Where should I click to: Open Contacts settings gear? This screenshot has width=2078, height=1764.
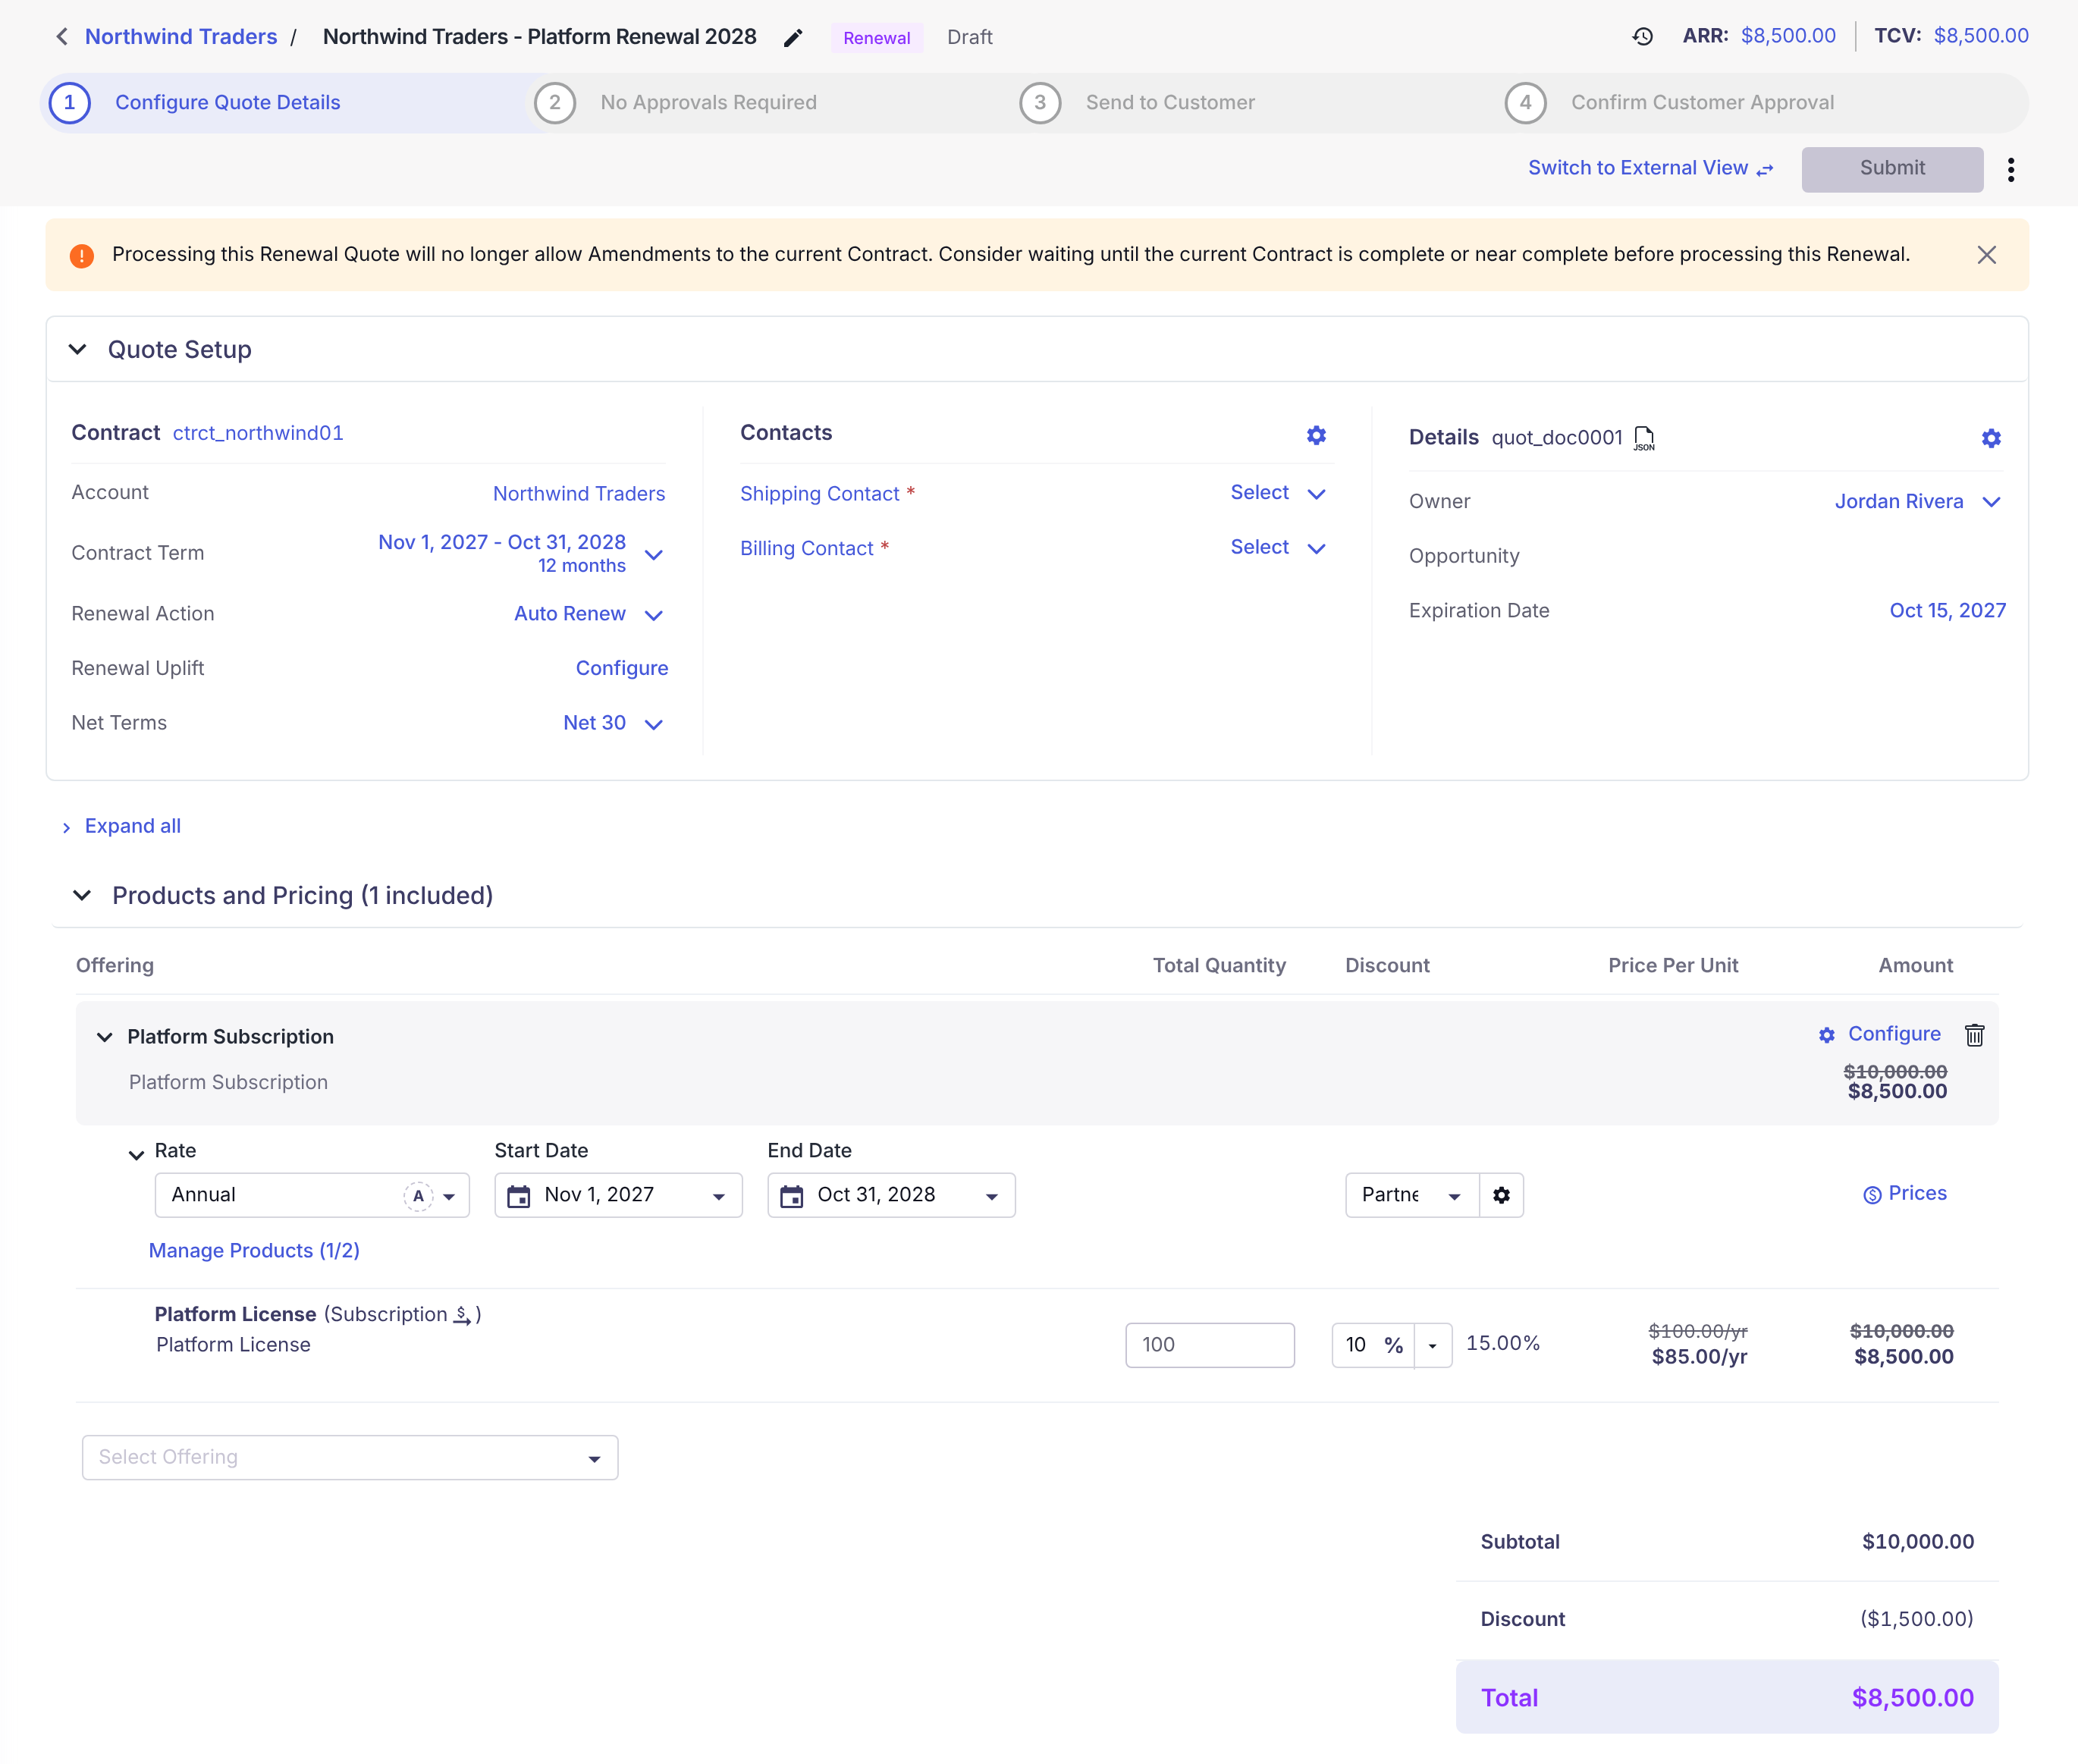1316,435
